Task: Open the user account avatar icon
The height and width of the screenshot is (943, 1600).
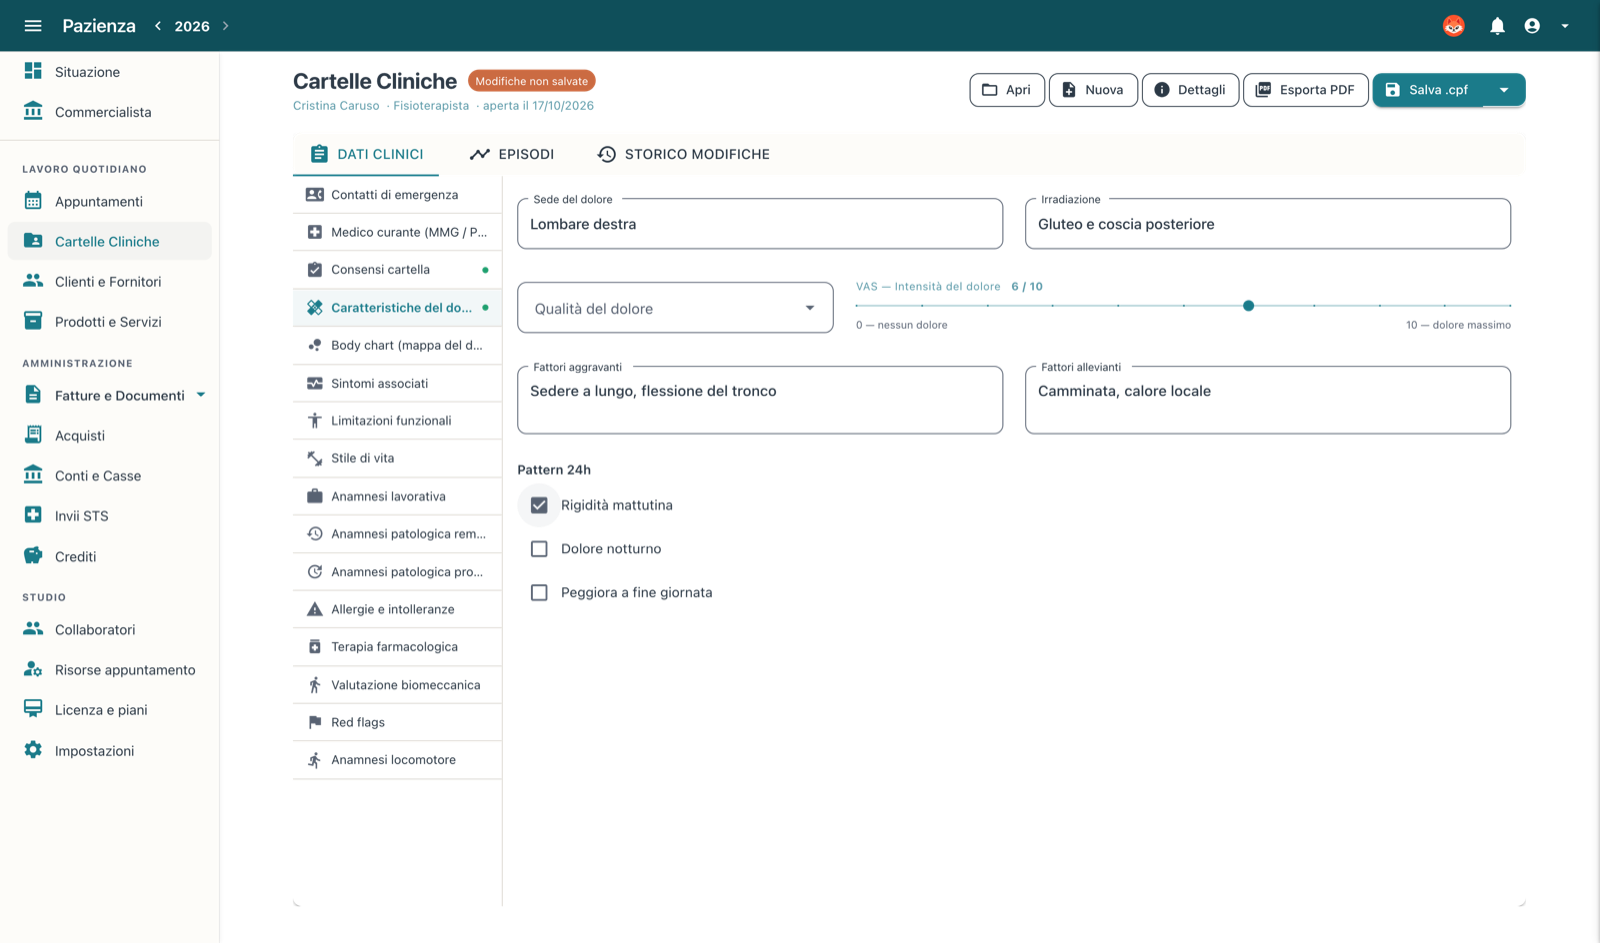Action: [1532, 26]
